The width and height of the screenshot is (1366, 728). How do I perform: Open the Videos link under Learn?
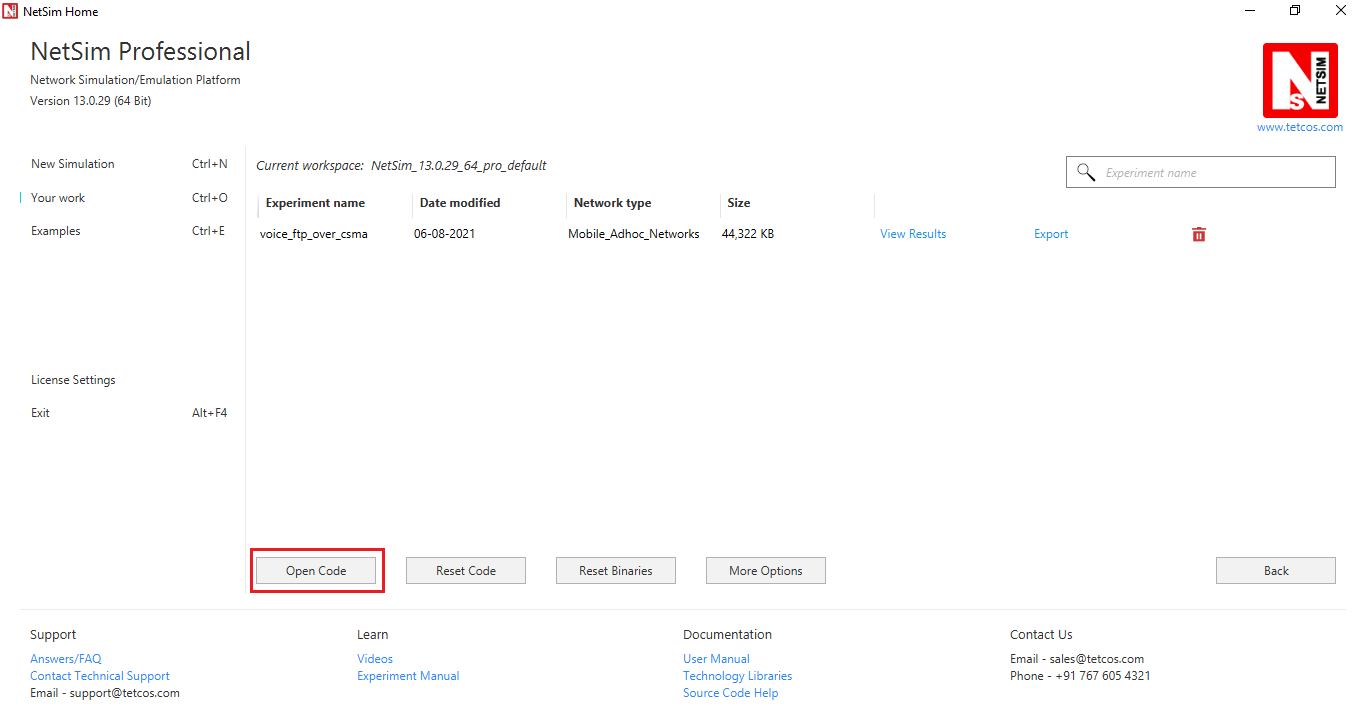tap(375, 659)
